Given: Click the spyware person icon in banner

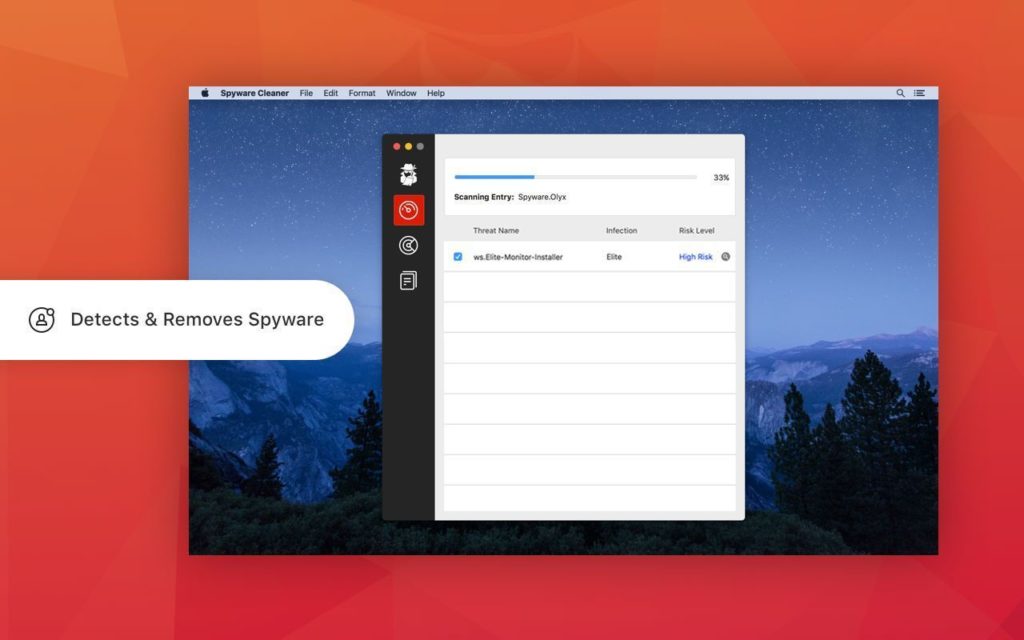Looking at the screenshot, I should pyautogui.click(x=42, y=319).
